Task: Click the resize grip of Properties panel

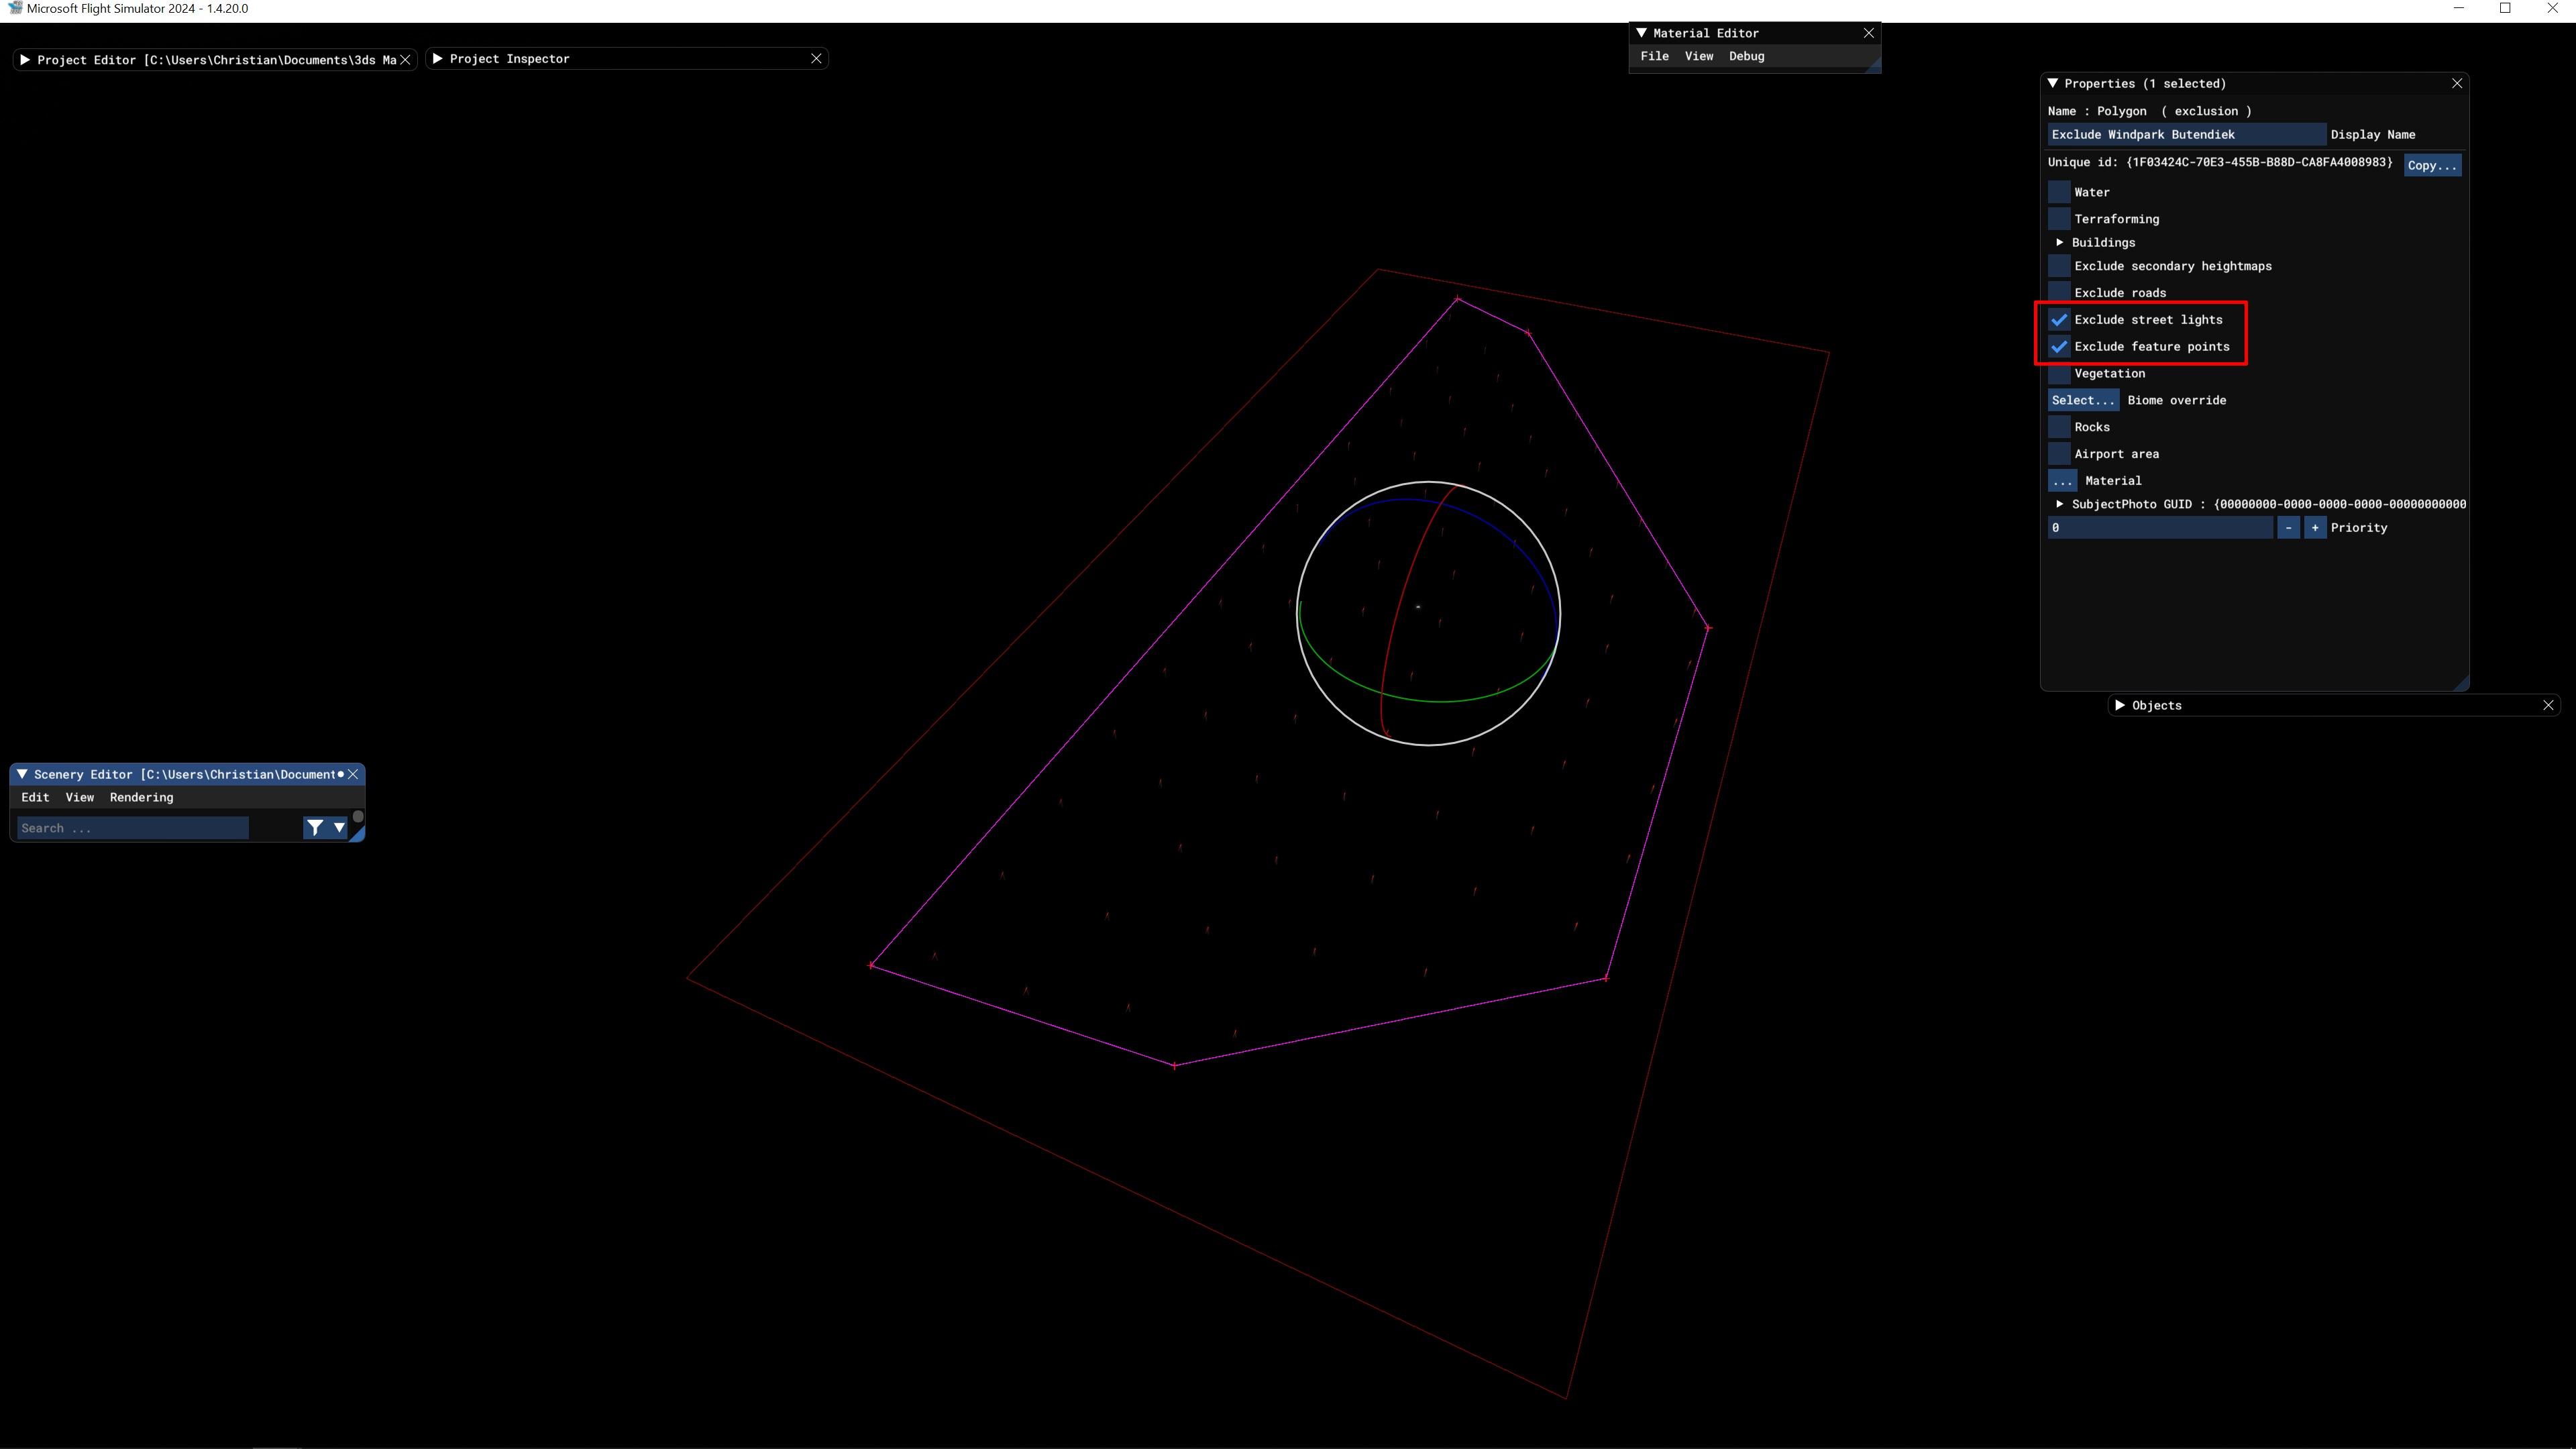Action: tap(2461, 683)
